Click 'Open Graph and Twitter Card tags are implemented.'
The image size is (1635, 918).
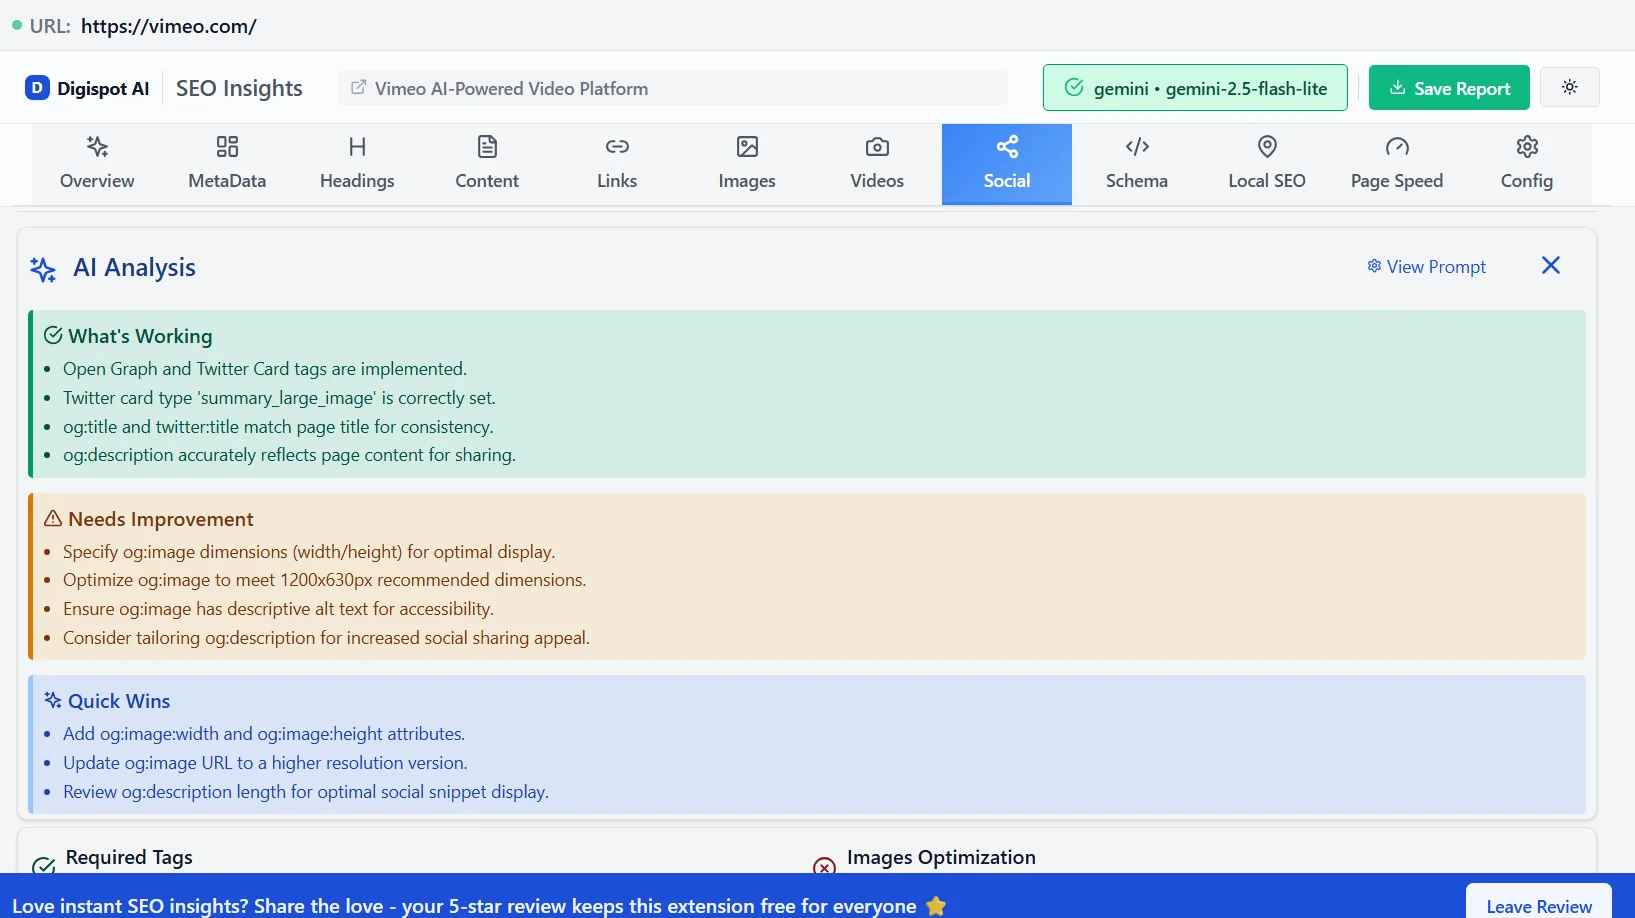click(265, 369)
